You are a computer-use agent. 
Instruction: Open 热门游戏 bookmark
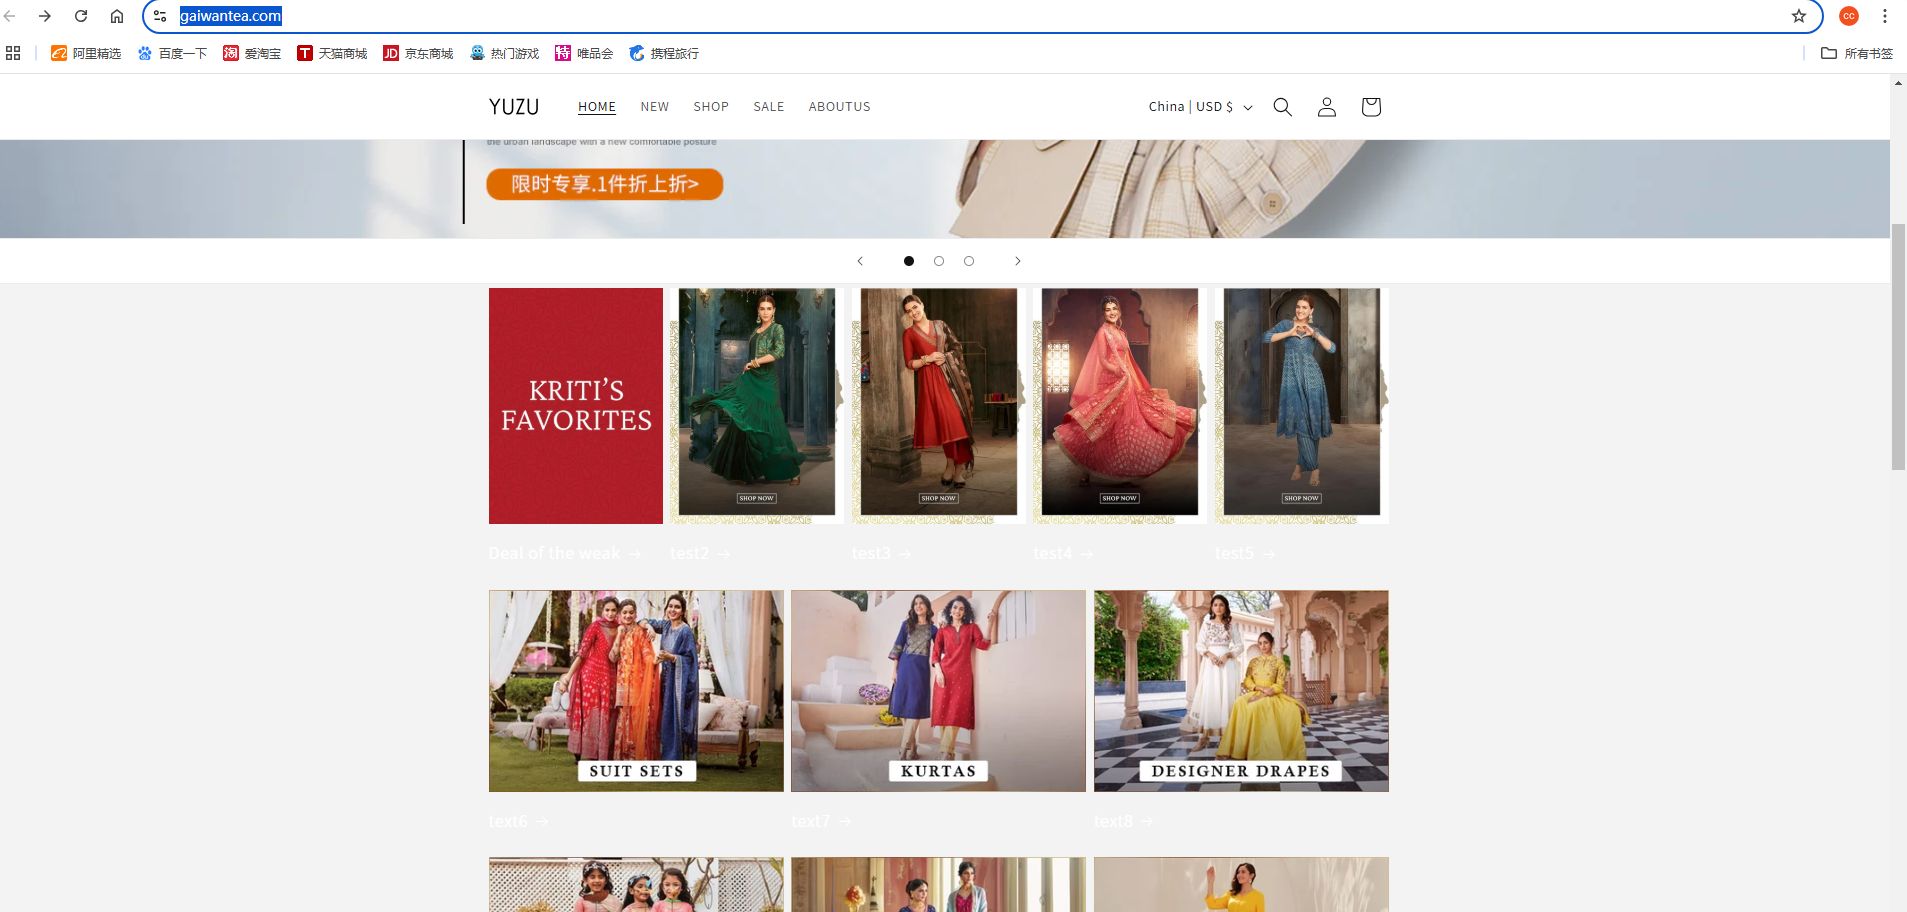[x=504, y=53]
